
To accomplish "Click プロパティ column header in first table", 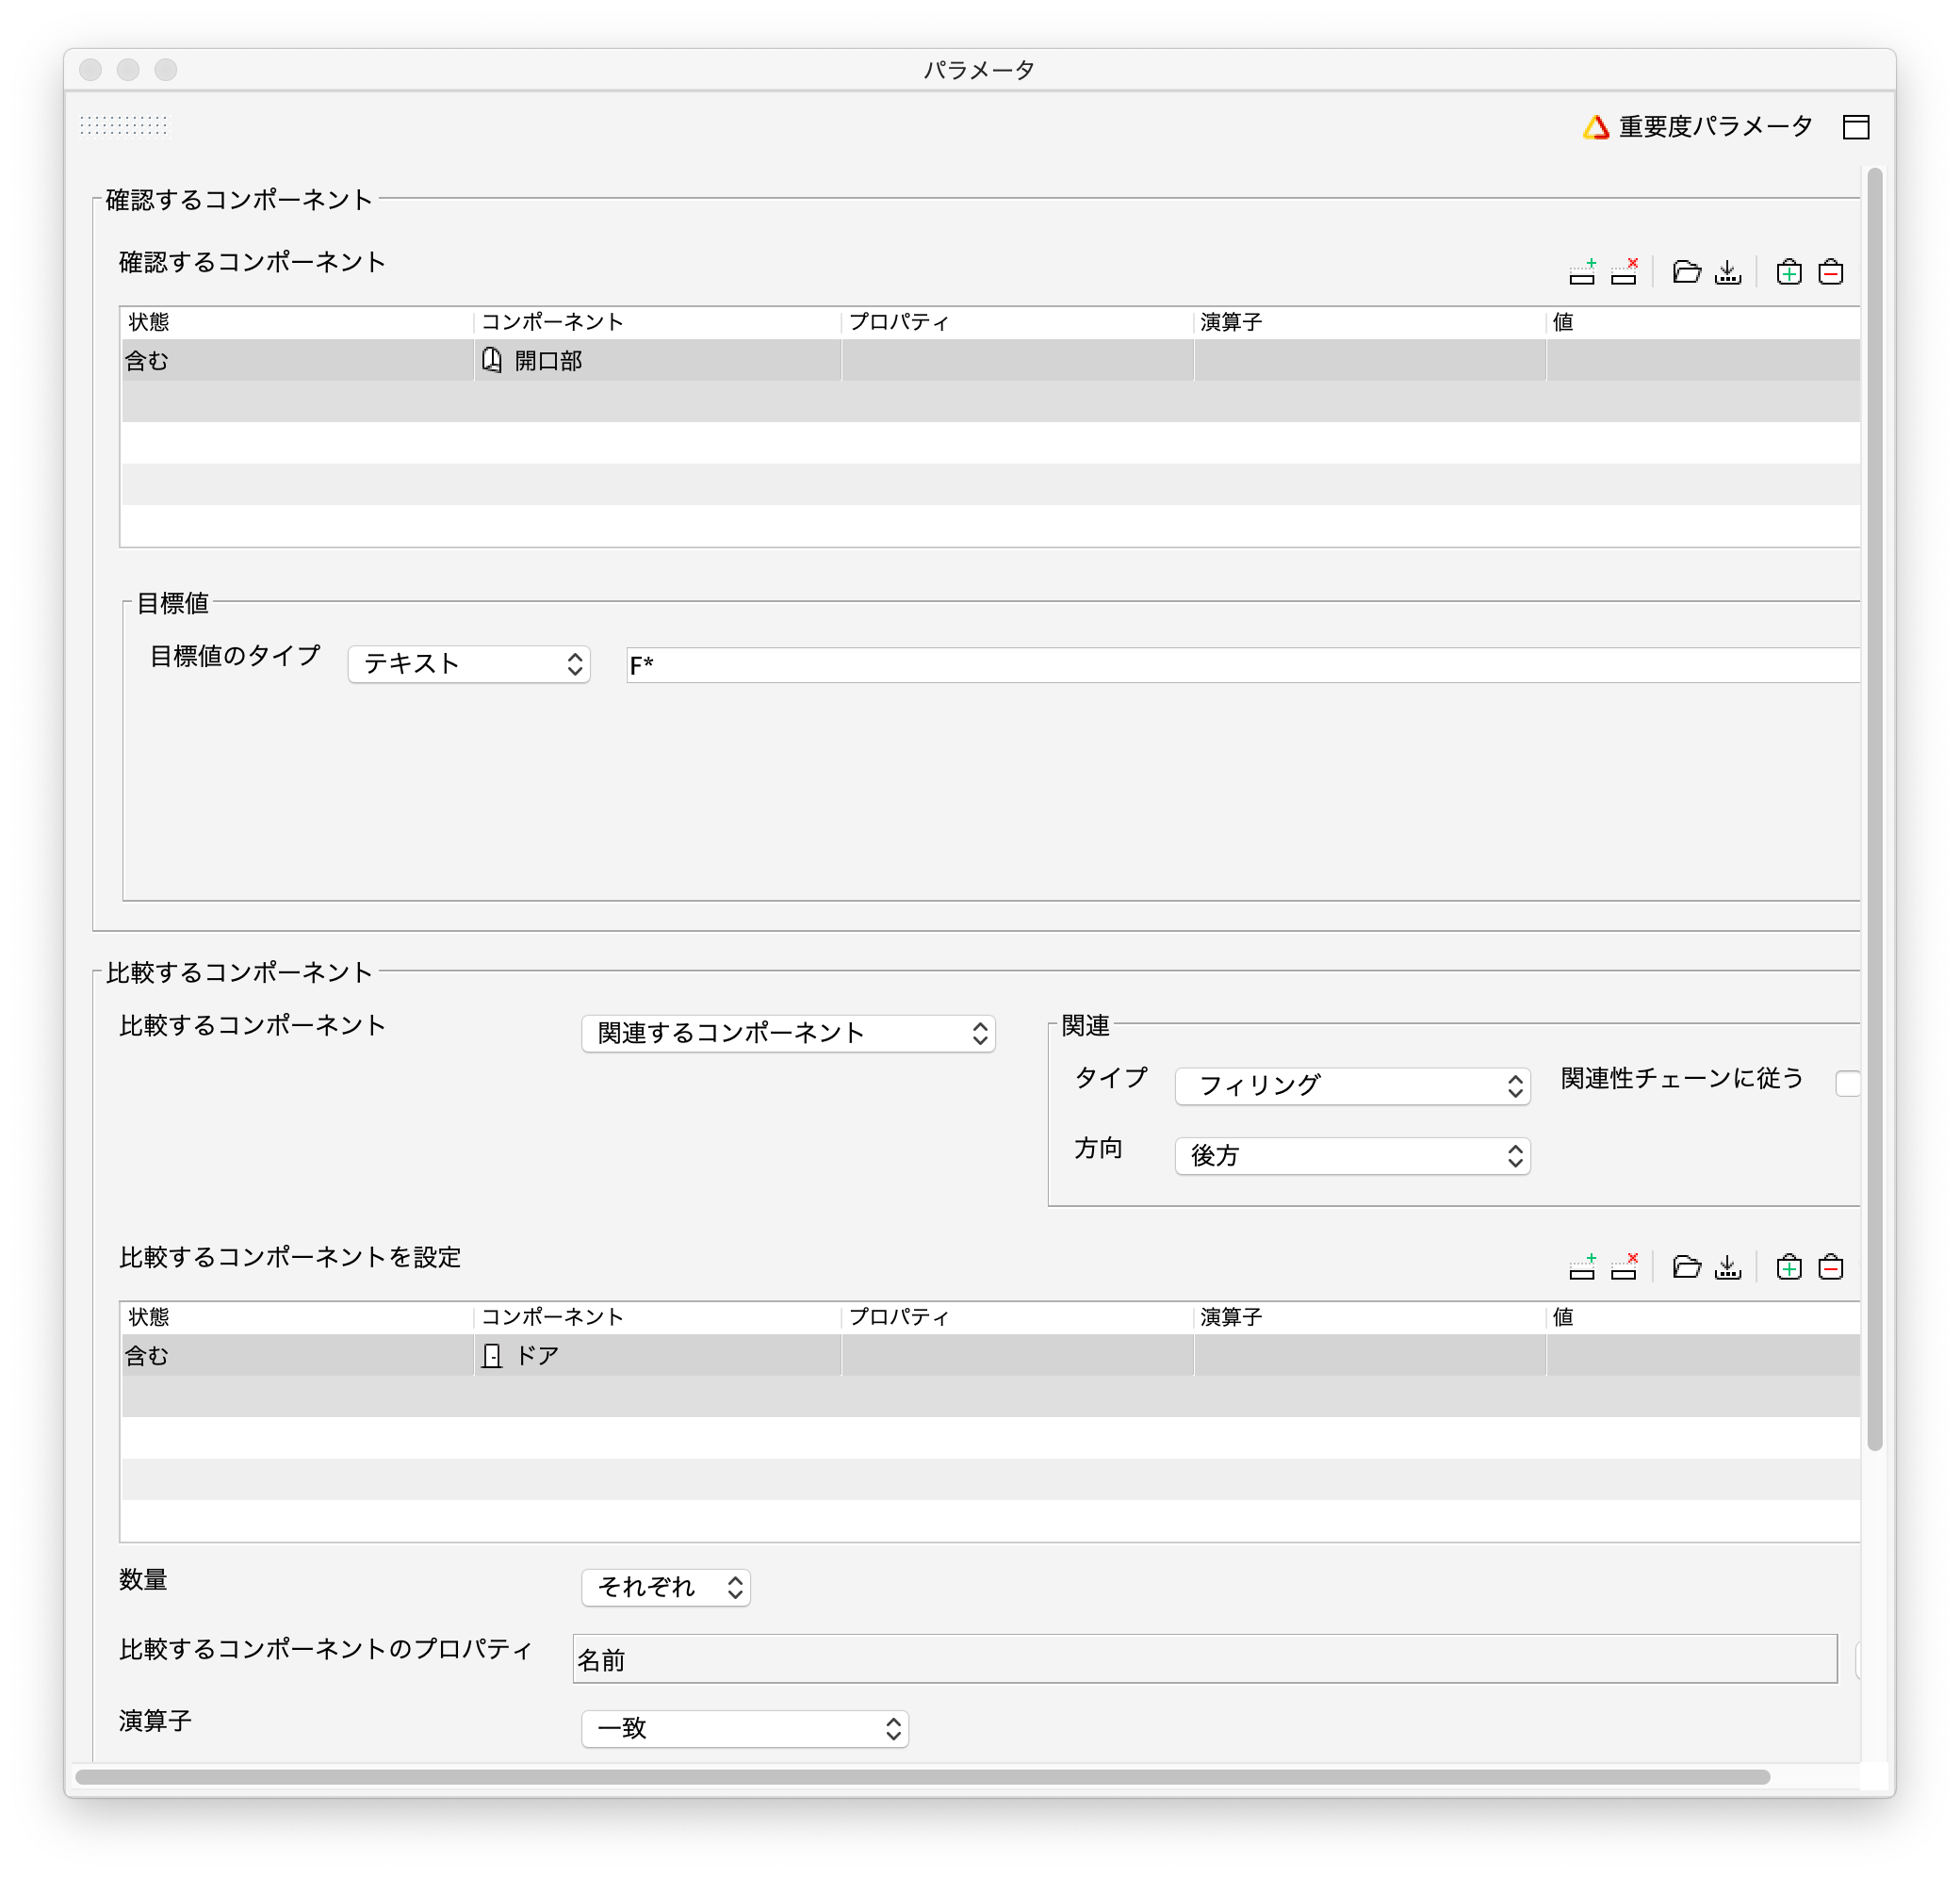I will tap(1018, 322).
